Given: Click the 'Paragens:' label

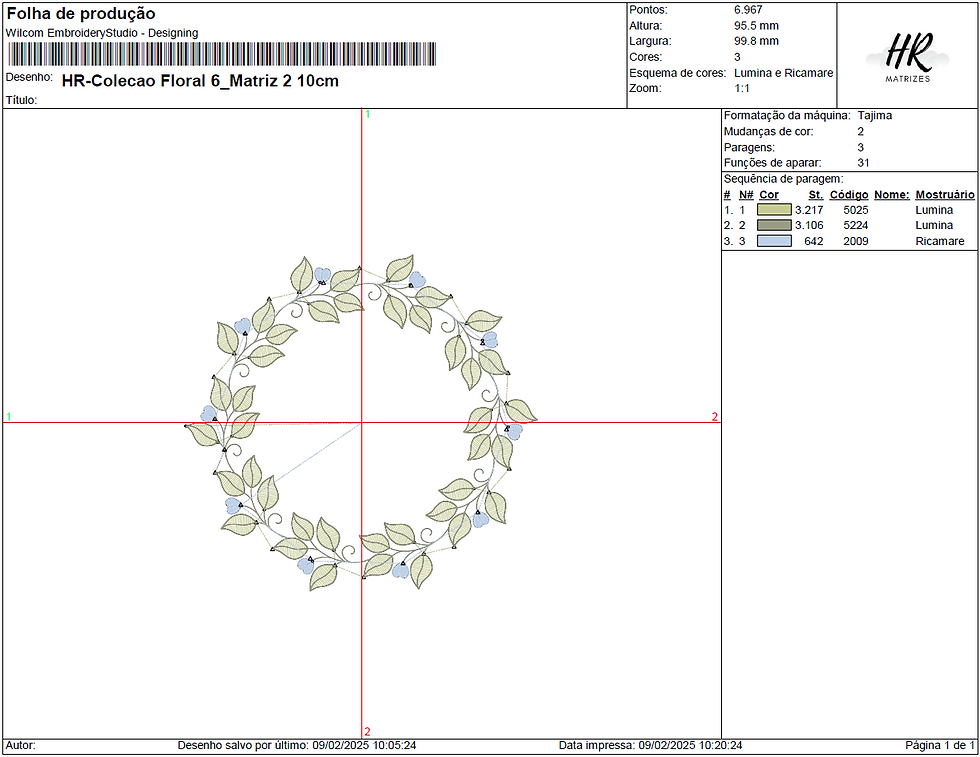Looking at the screenshot, I should pos(749,148).
